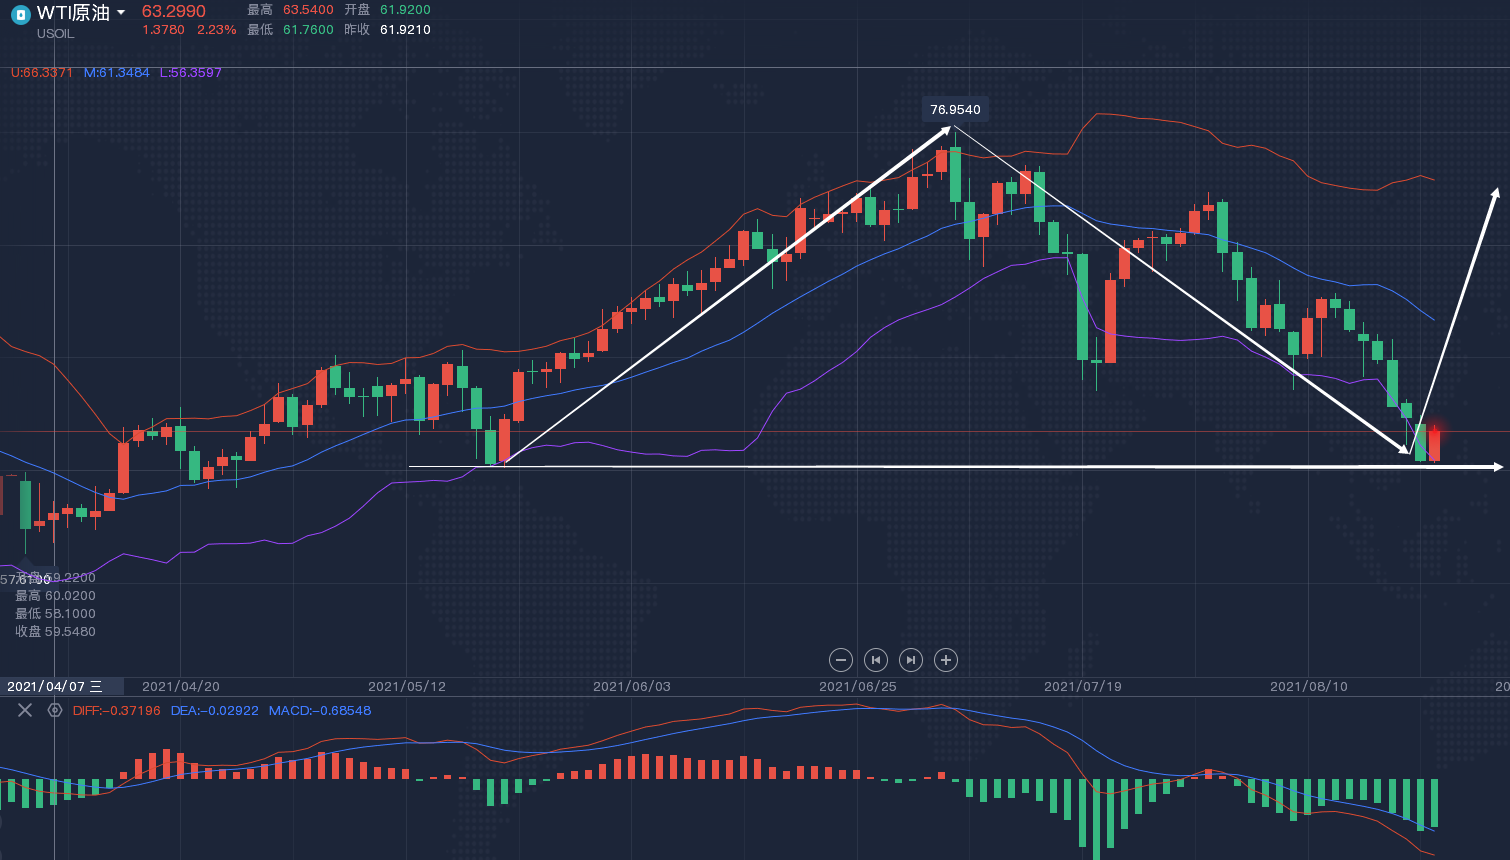The width and height of the screenshot is (1510, 860).
Task: Click the 76.9540 peak price label
Action: (x=955, y=110)
